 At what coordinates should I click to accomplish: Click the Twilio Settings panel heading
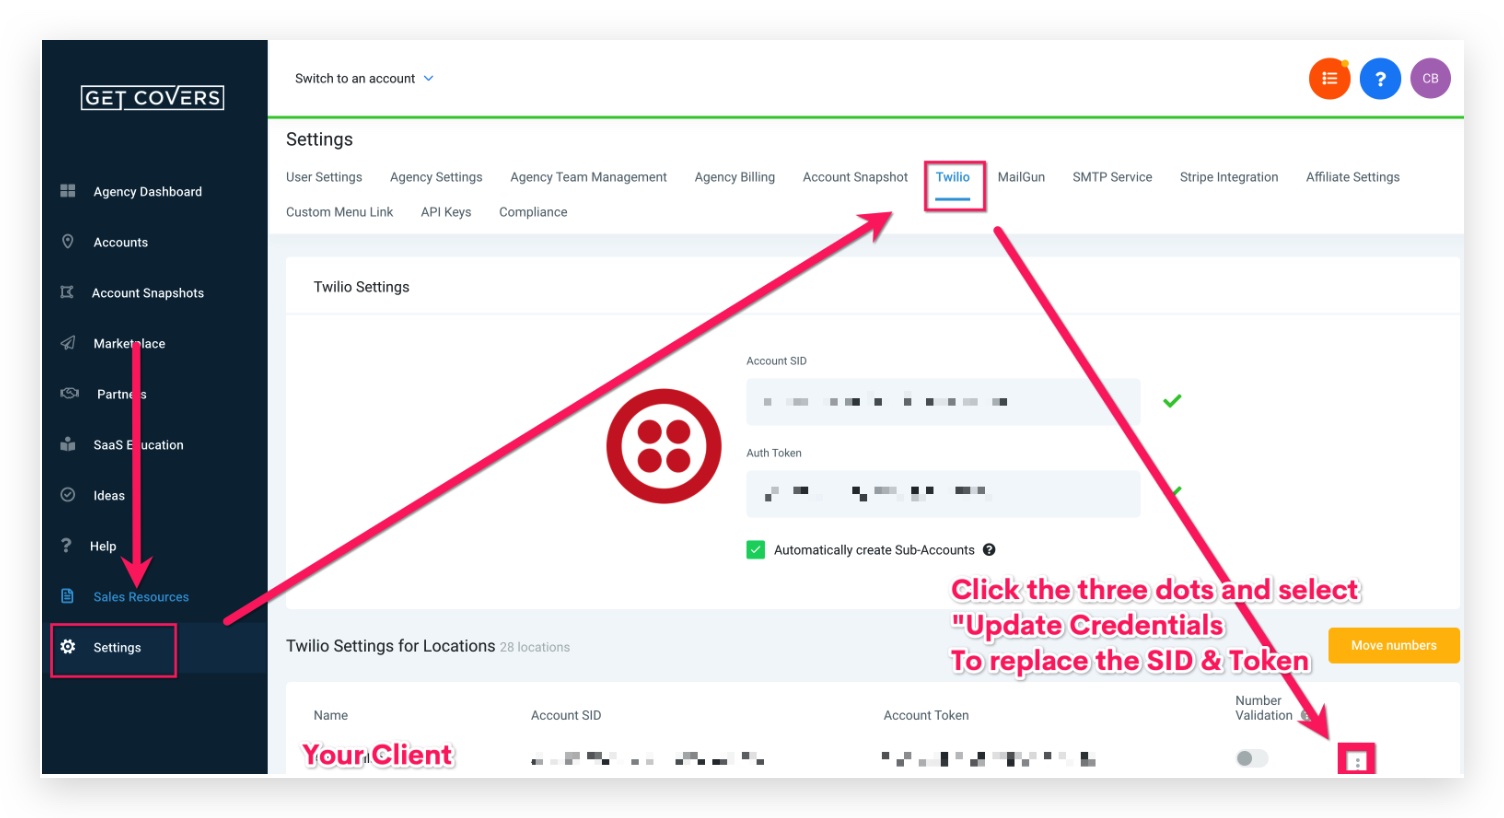click(361, 287)
